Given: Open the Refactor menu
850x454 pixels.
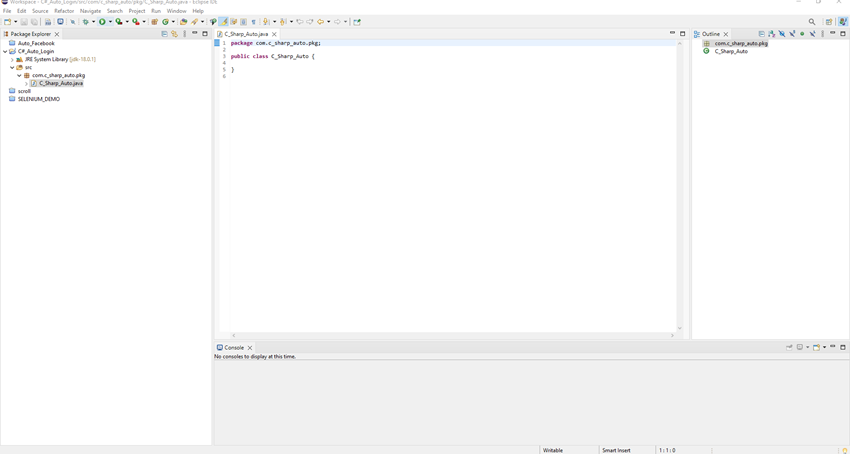Looking at the screenshot, I should 64,11.
